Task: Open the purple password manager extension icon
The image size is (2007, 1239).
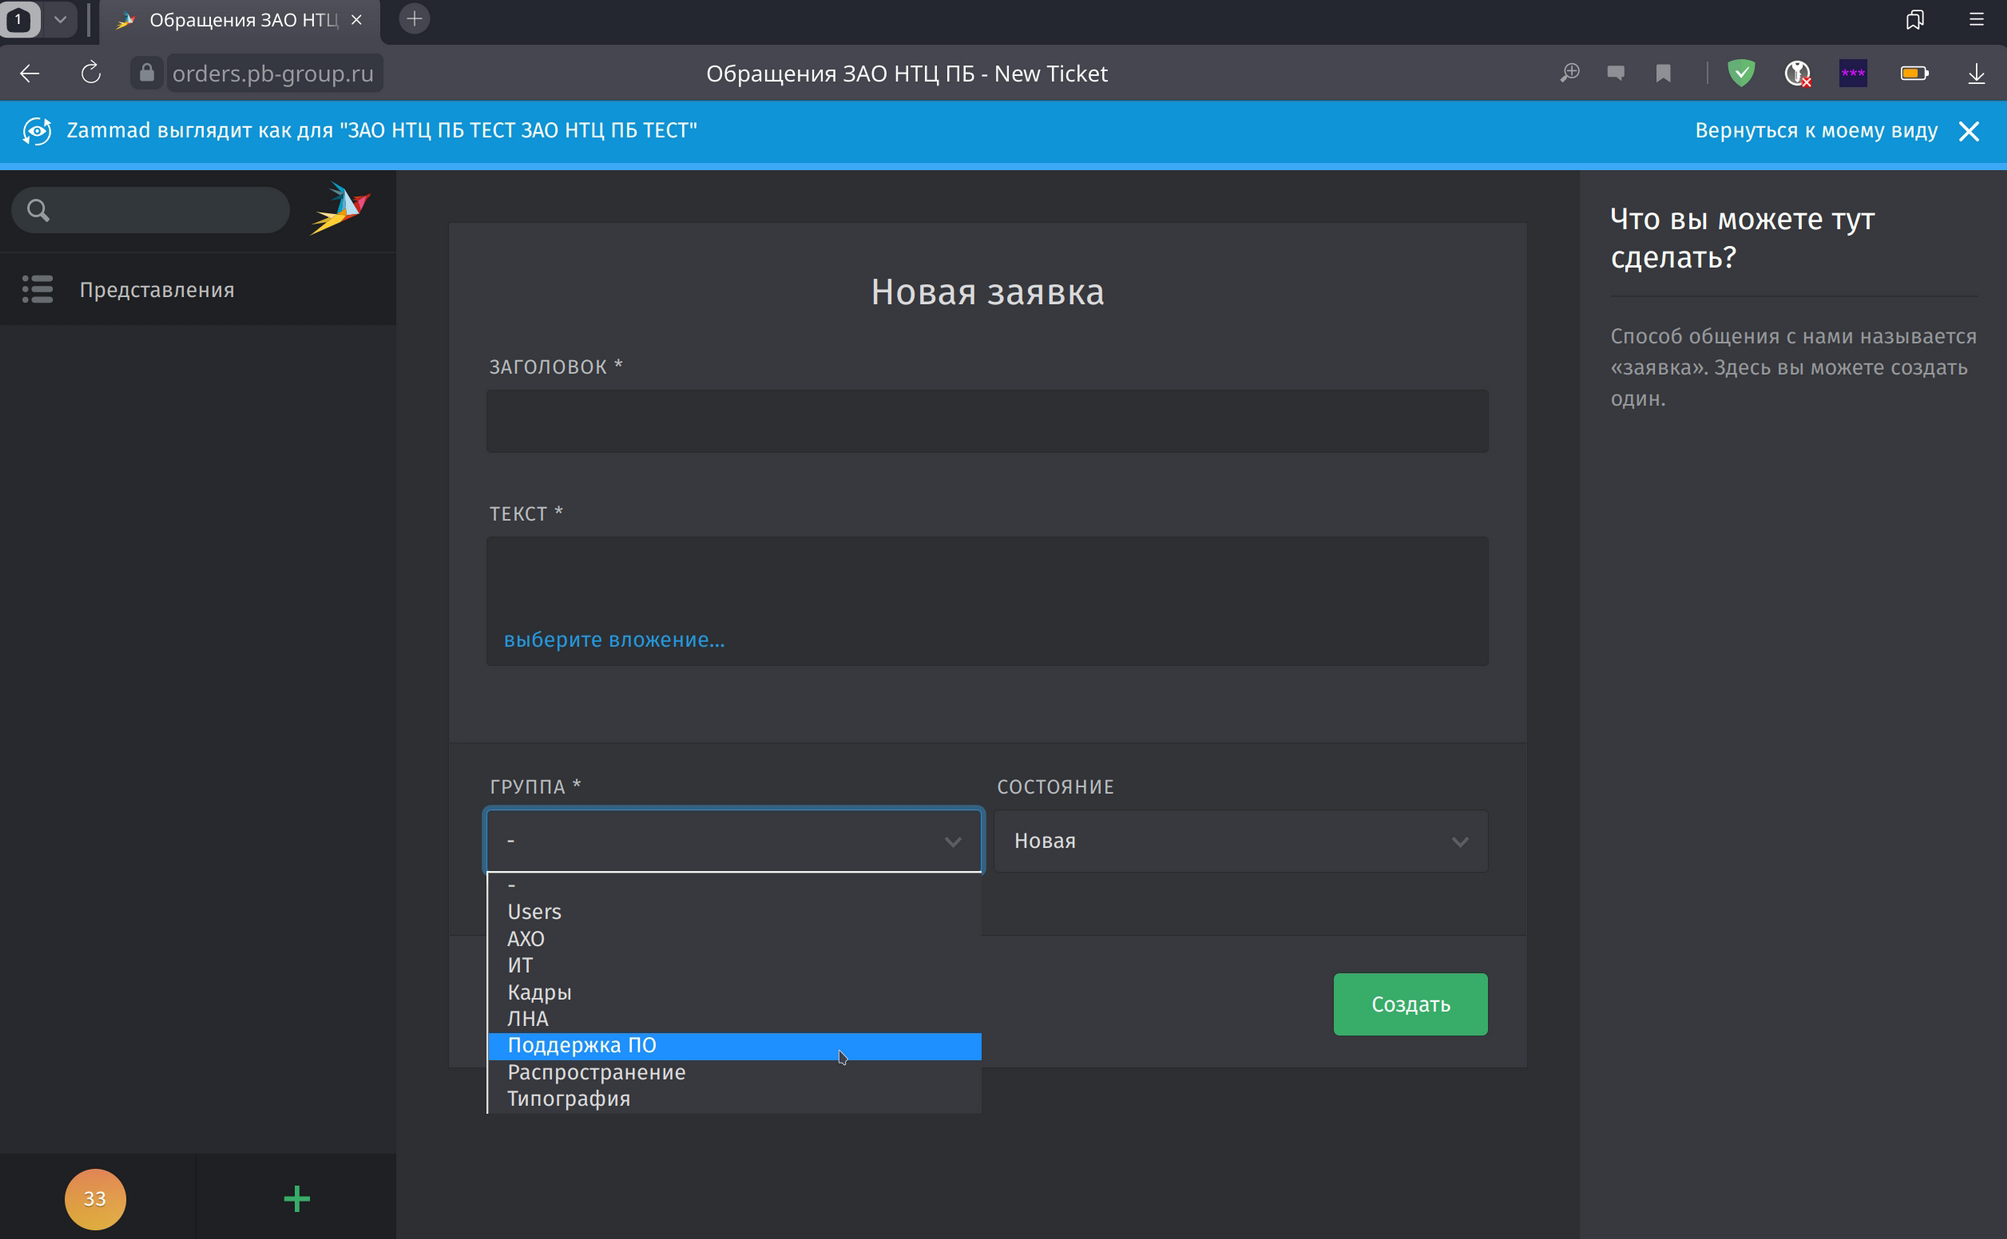Action: 1853,73
